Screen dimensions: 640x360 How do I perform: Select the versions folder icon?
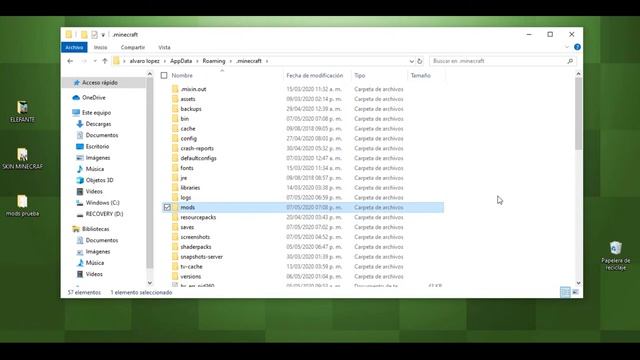coord(175,276)
